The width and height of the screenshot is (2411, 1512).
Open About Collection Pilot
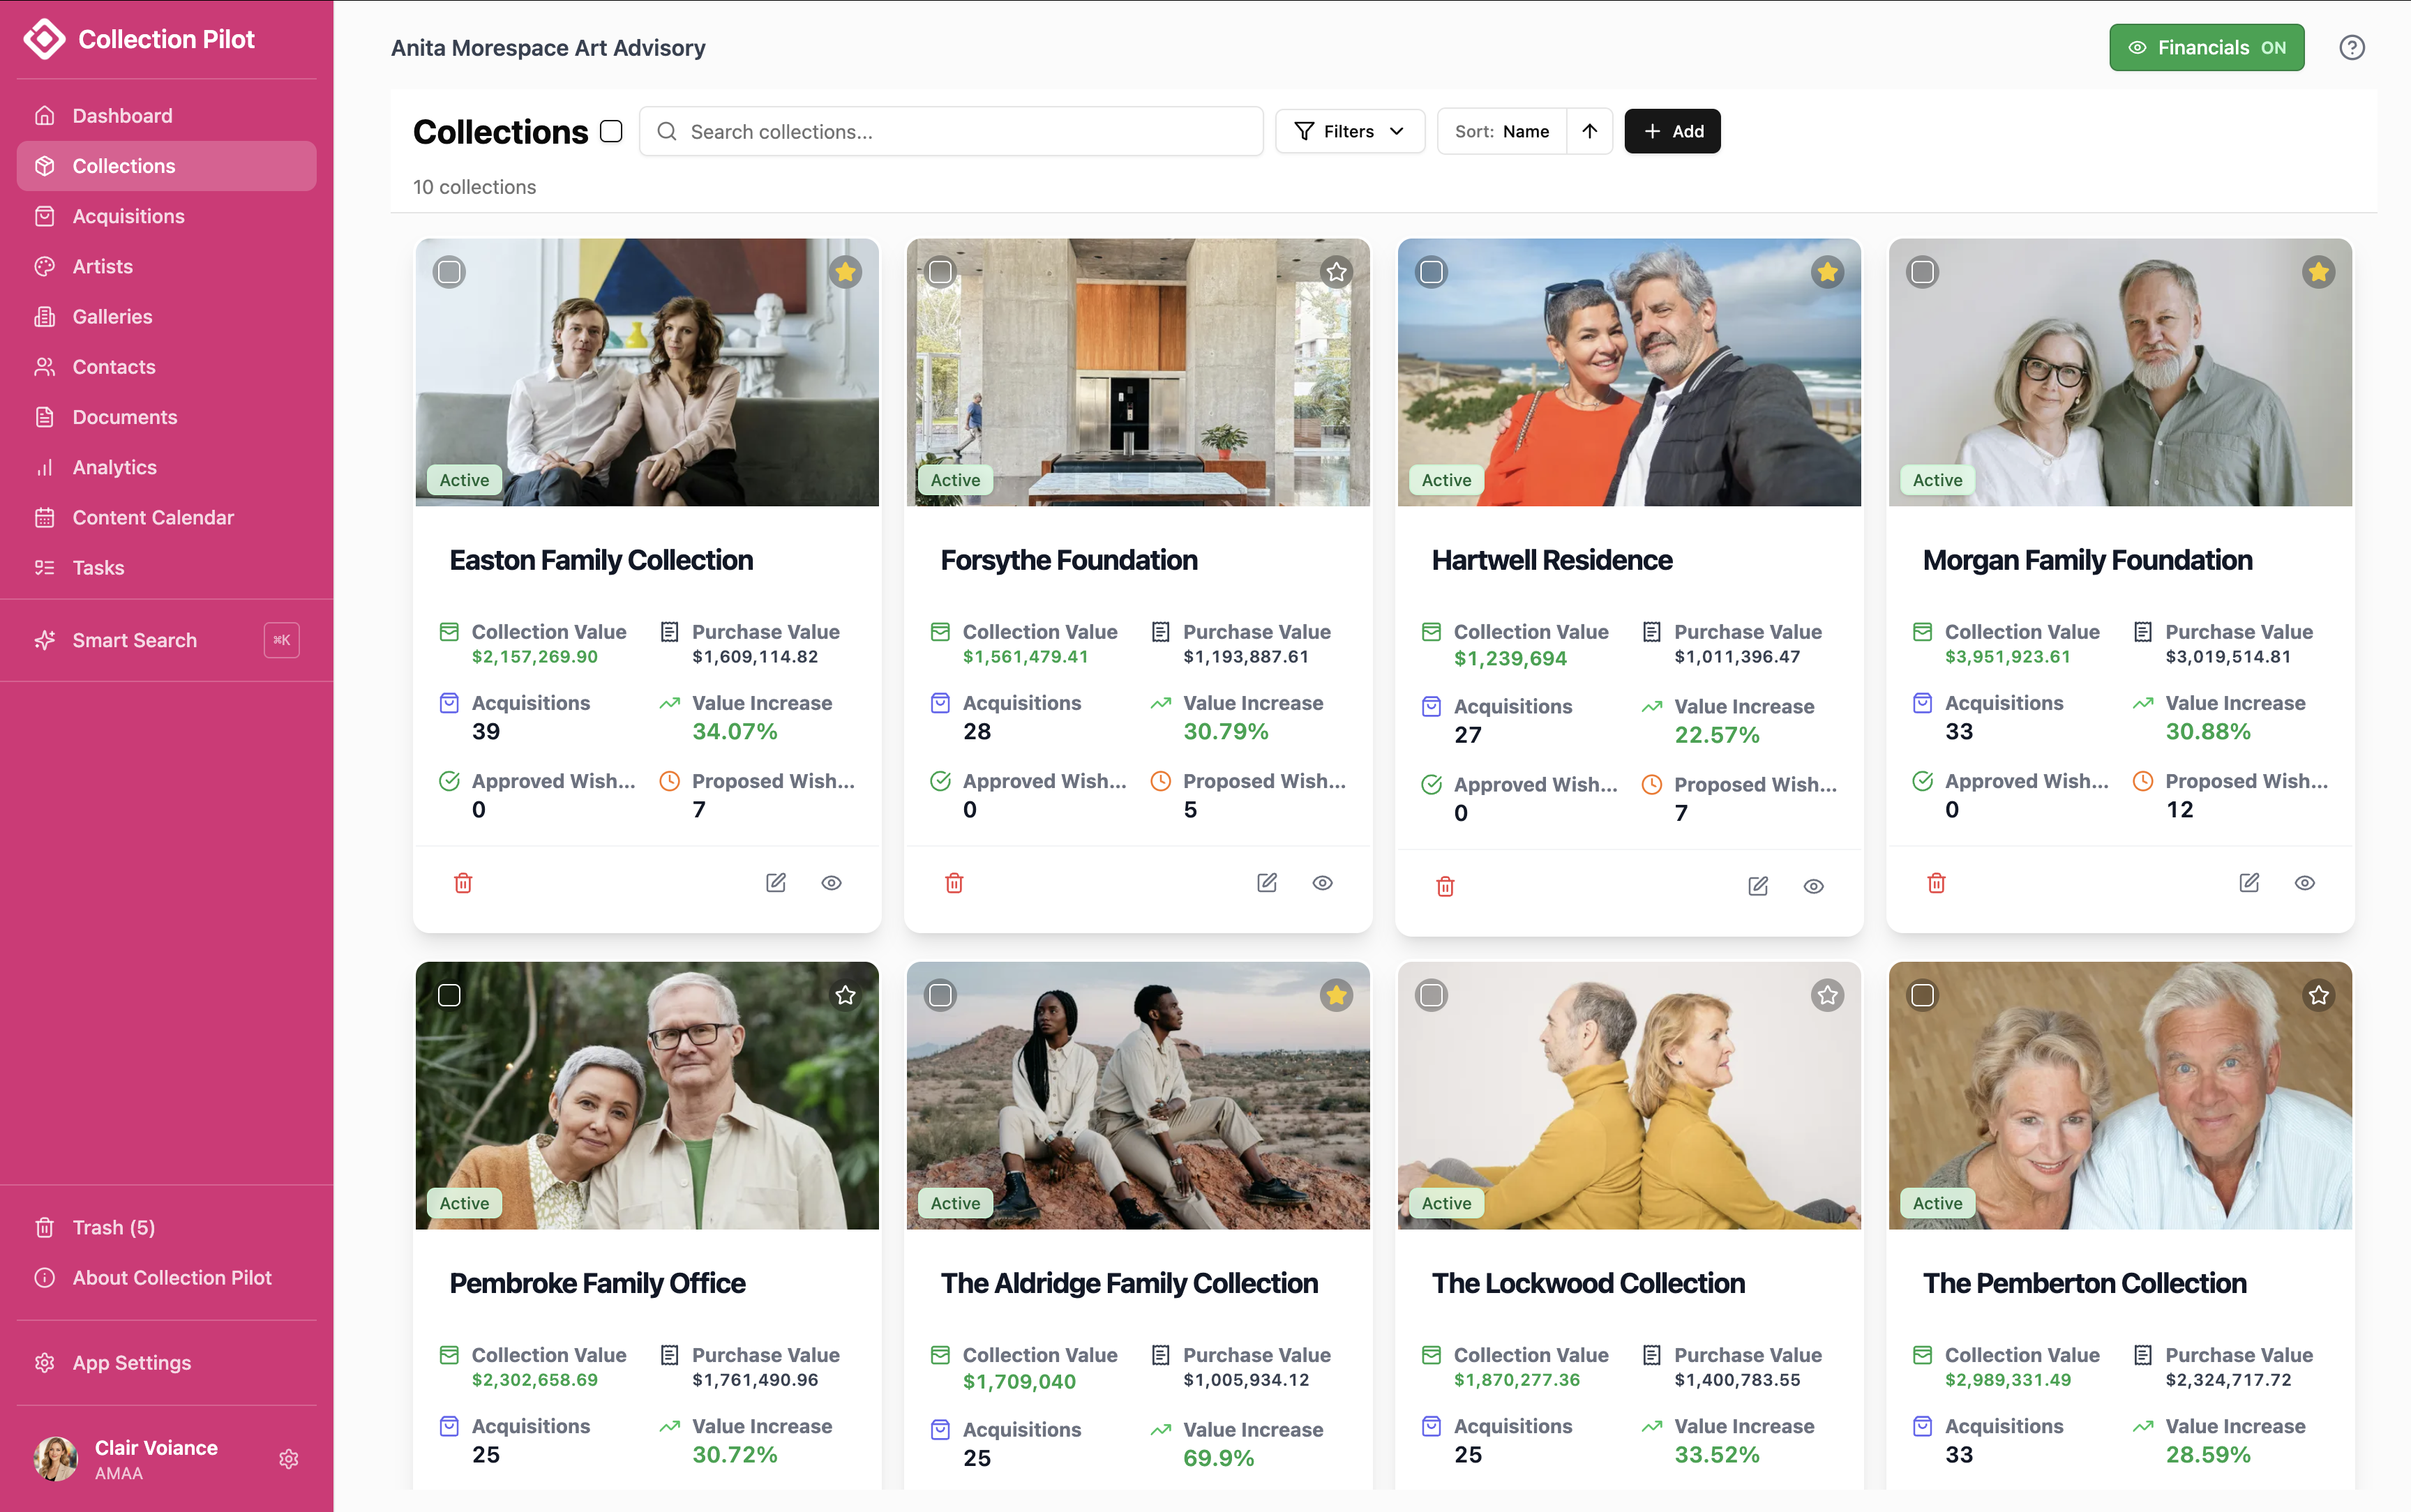166,1278
